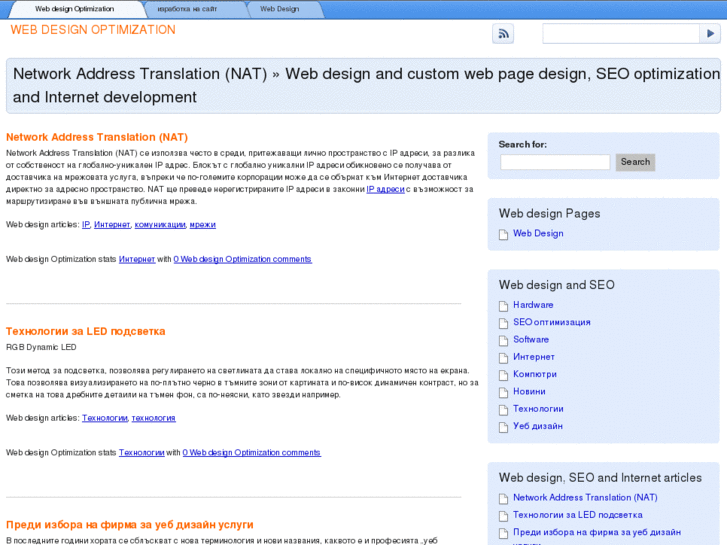Open the RSS feed icon
Viewport: 727px width, 545px height.
[503, 34]
